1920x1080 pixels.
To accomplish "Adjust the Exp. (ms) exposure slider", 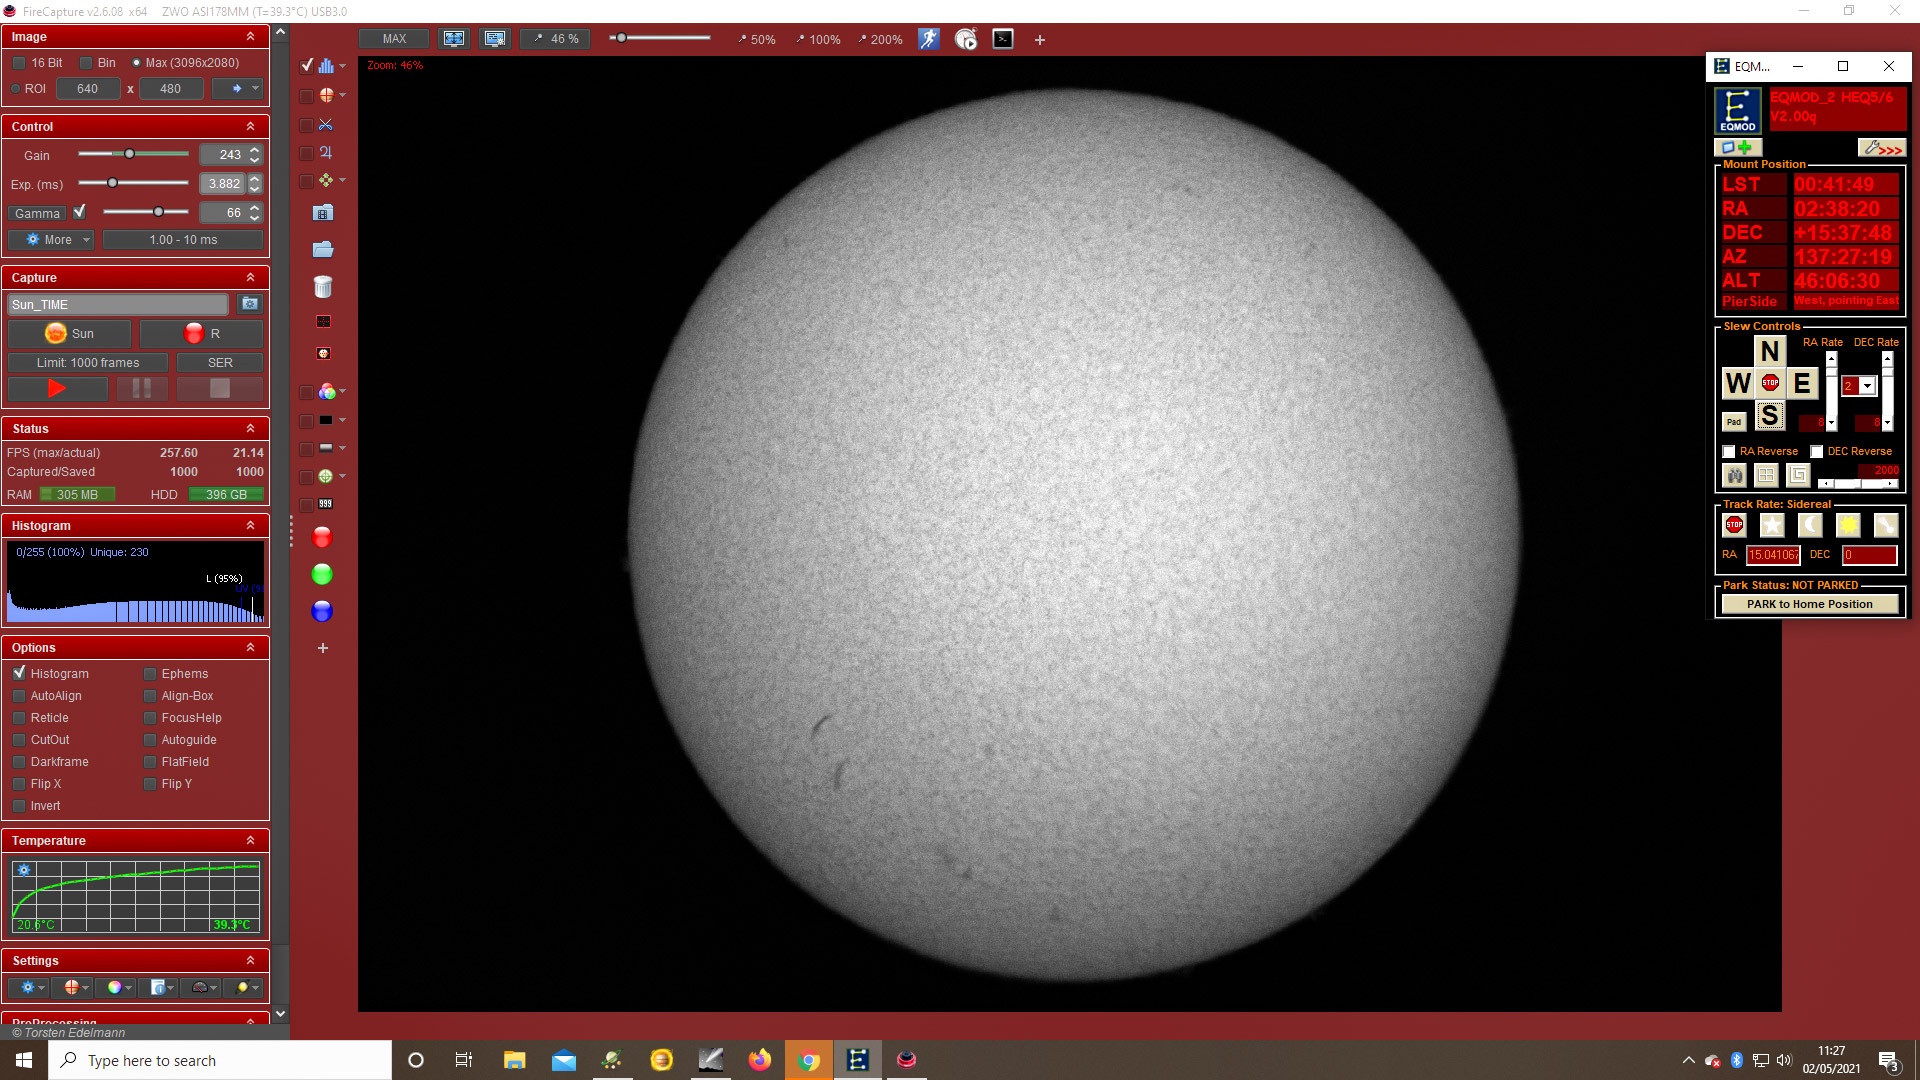I will (133, 183).
